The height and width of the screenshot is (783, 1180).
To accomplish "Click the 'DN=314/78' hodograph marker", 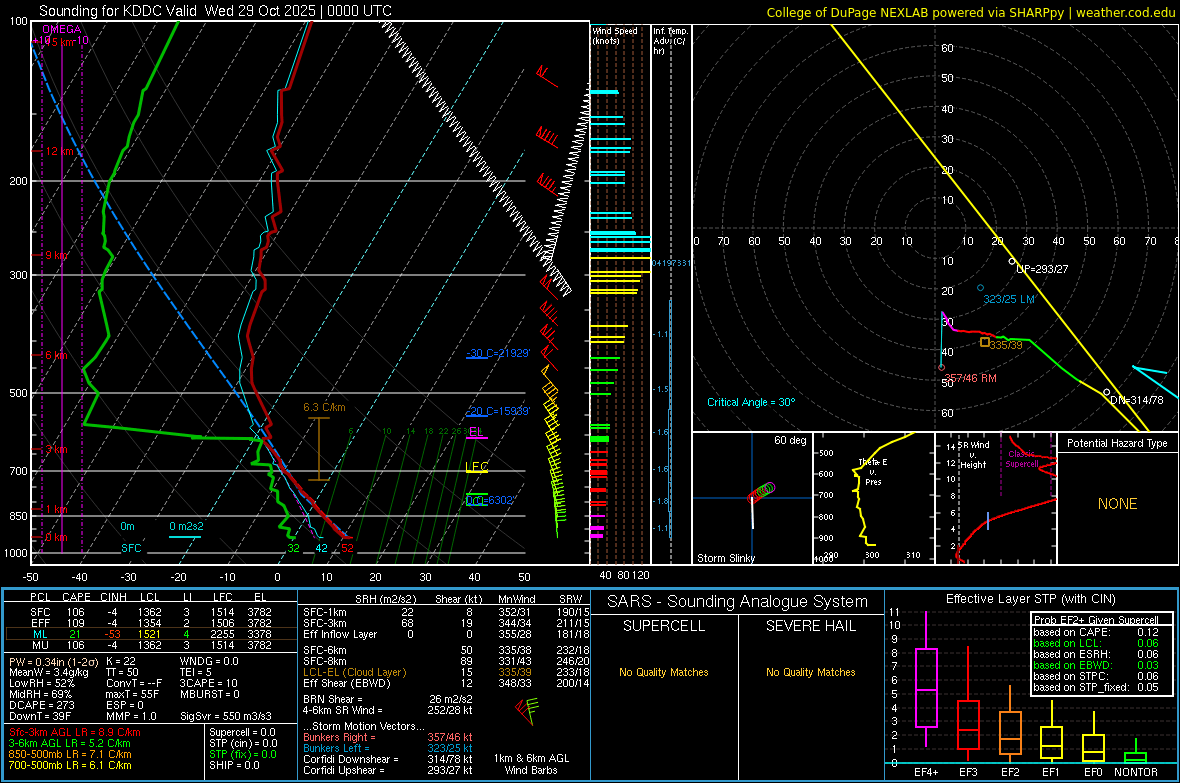I will click(1136, 400).
